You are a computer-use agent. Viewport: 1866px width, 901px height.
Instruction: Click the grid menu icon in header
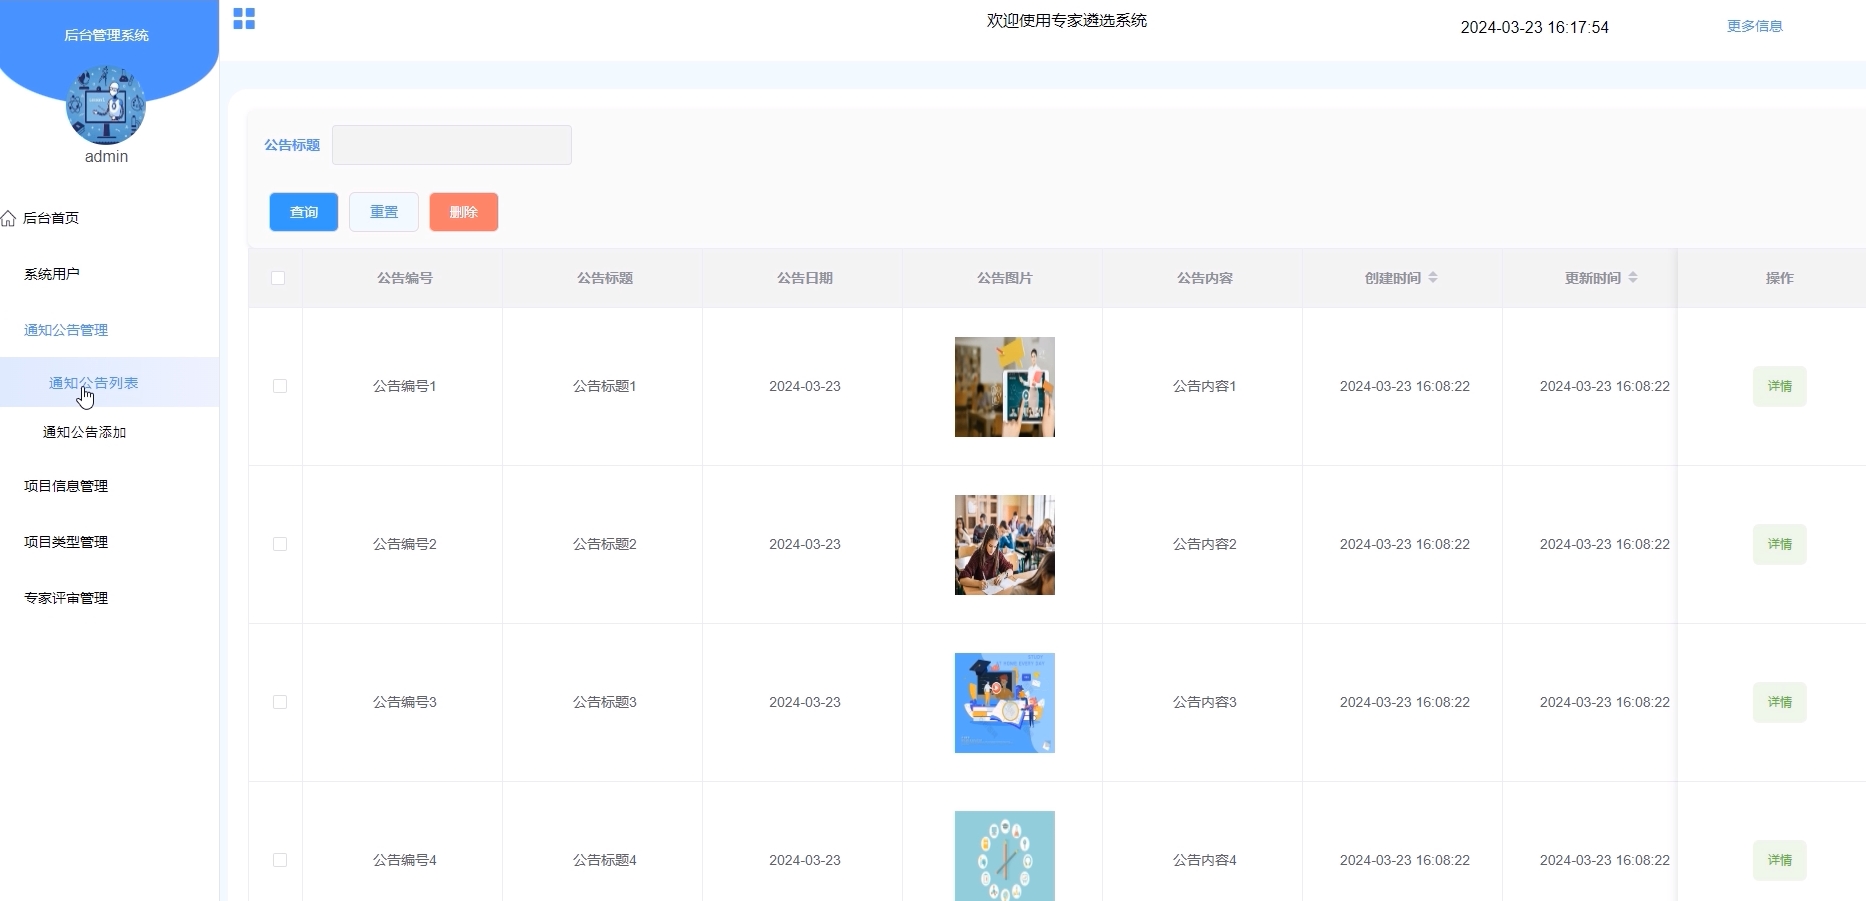(x=244, y=19)
